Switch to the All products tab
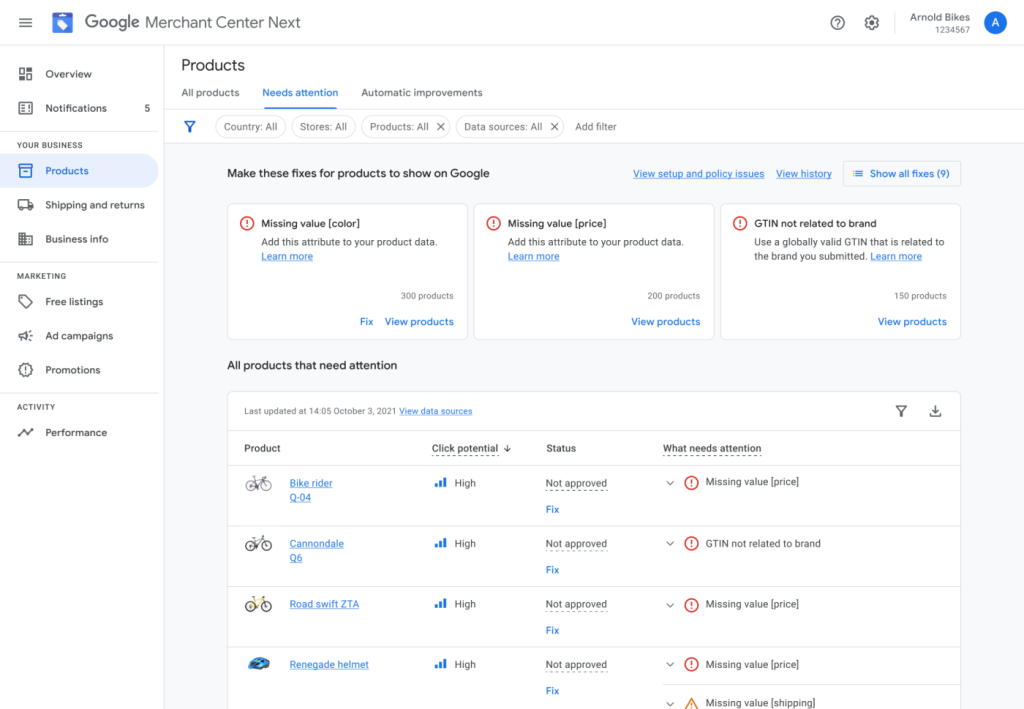Screen dimensions: 1024x709 [210, 93]
